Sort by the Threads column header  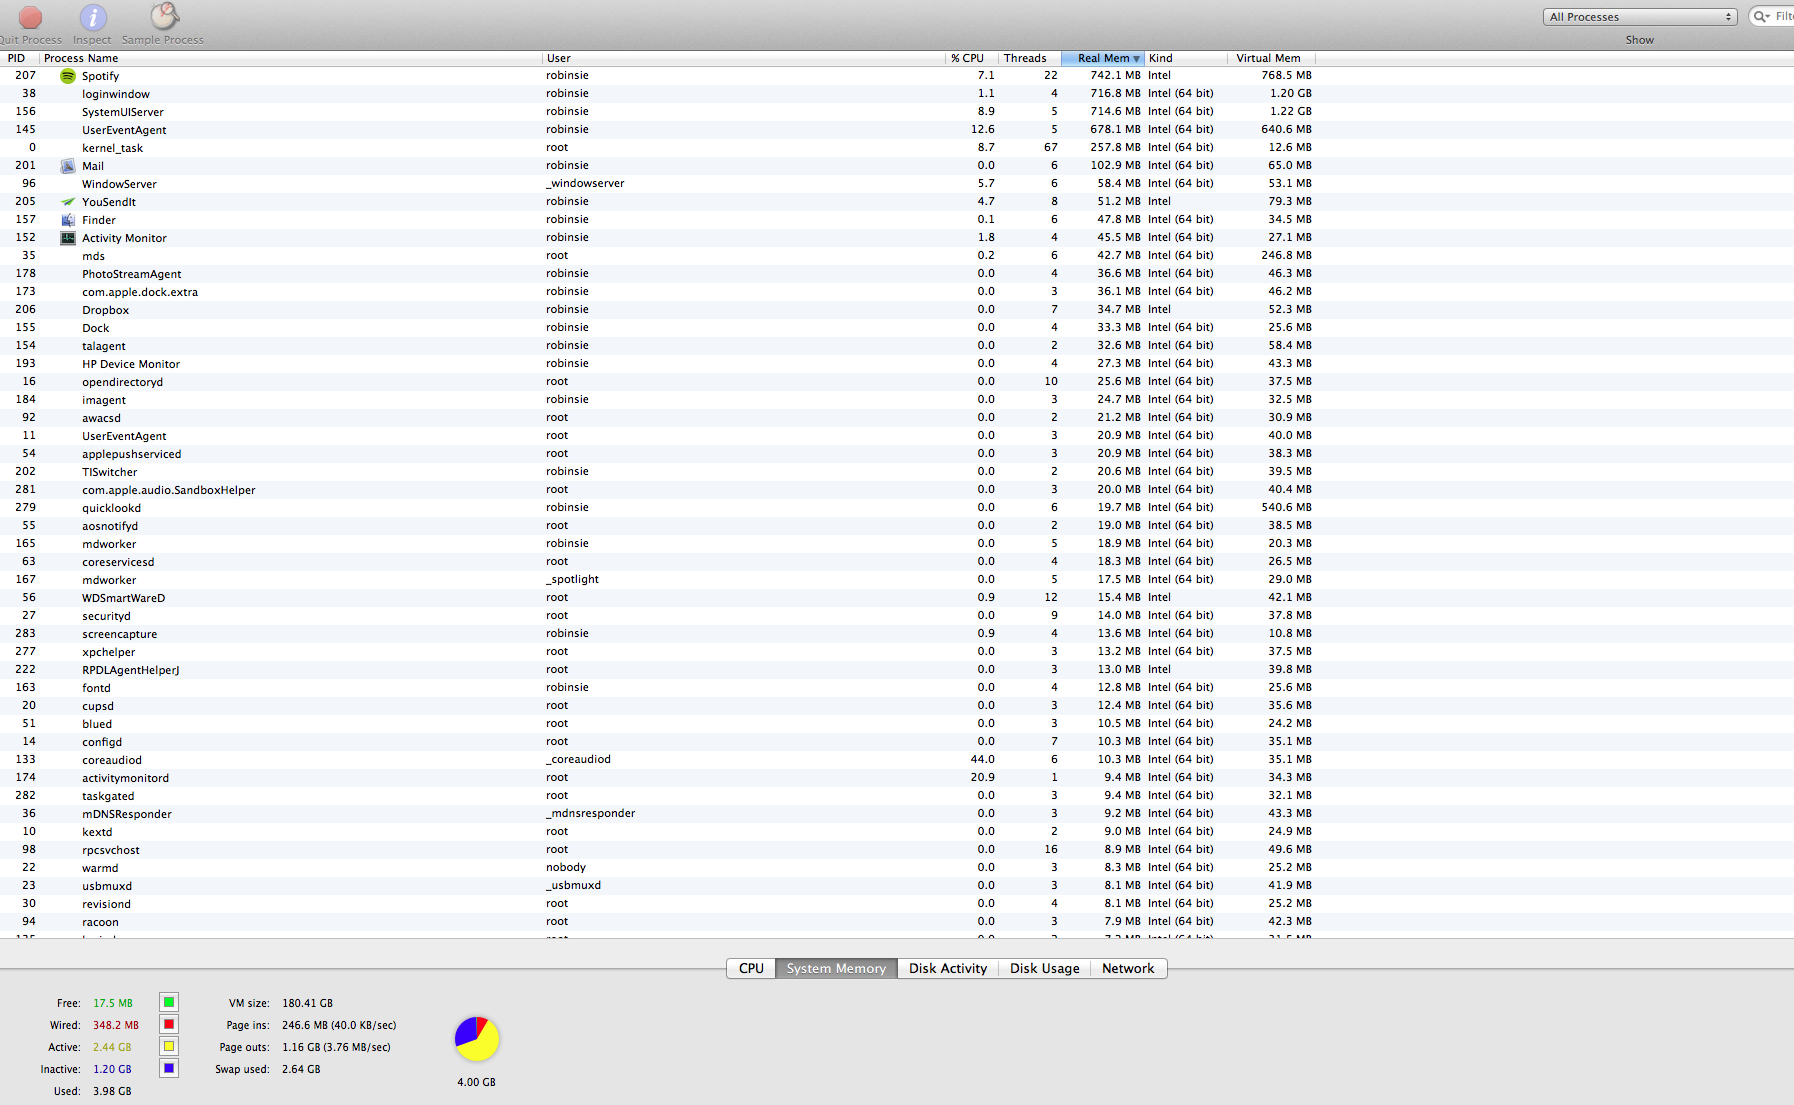pos(1029,58)
